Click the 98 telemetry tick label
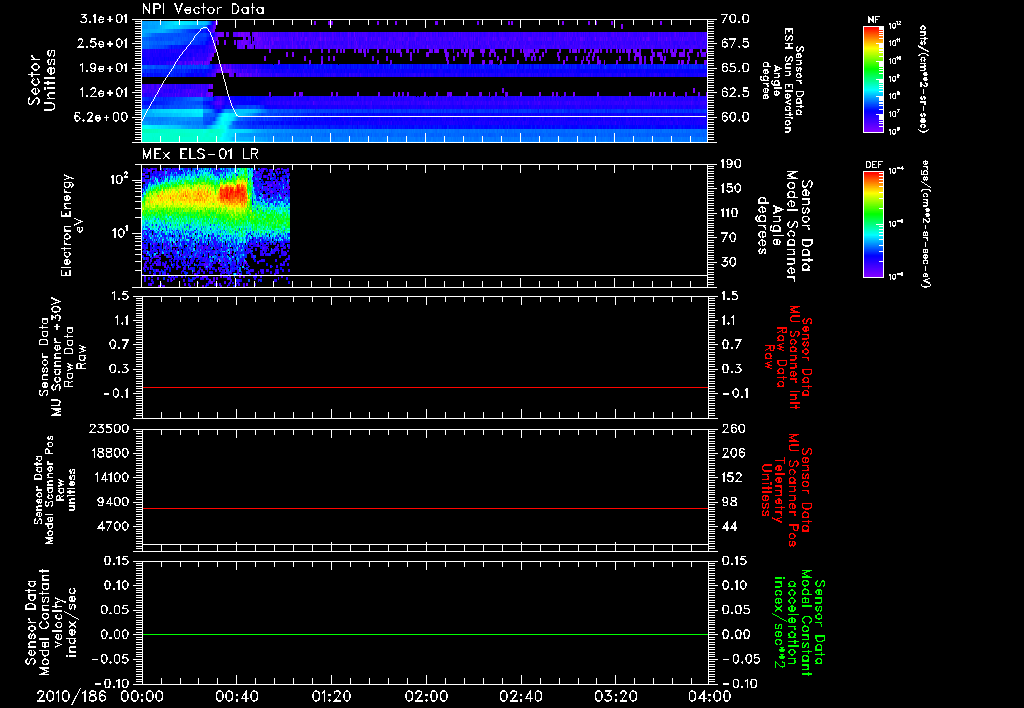 [729, 502]
